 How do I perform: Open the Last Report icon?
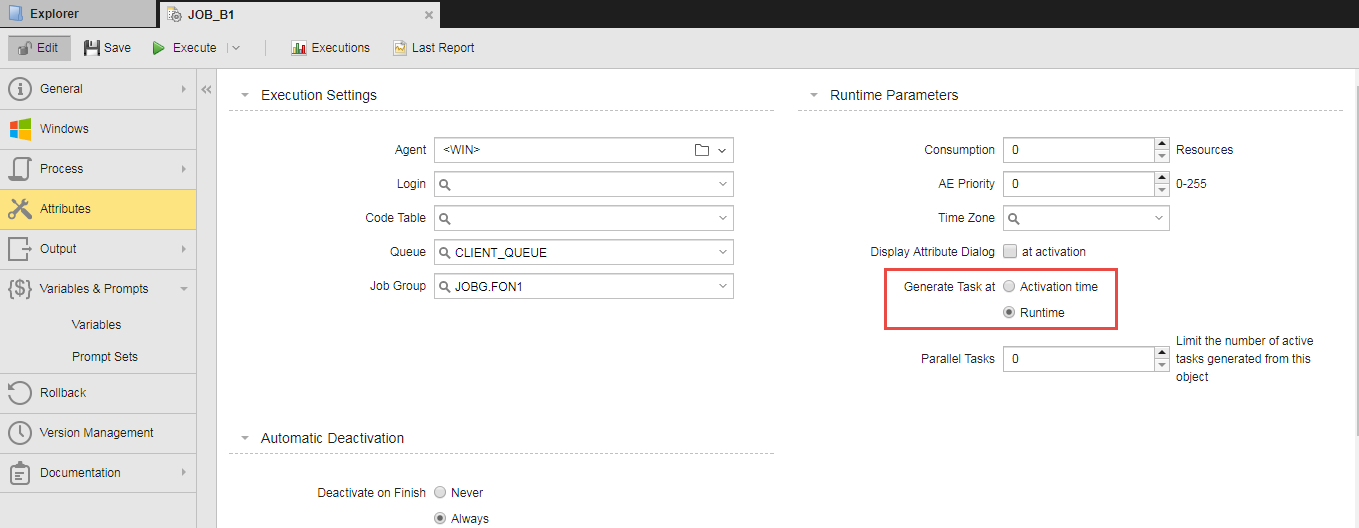(400, 48)
